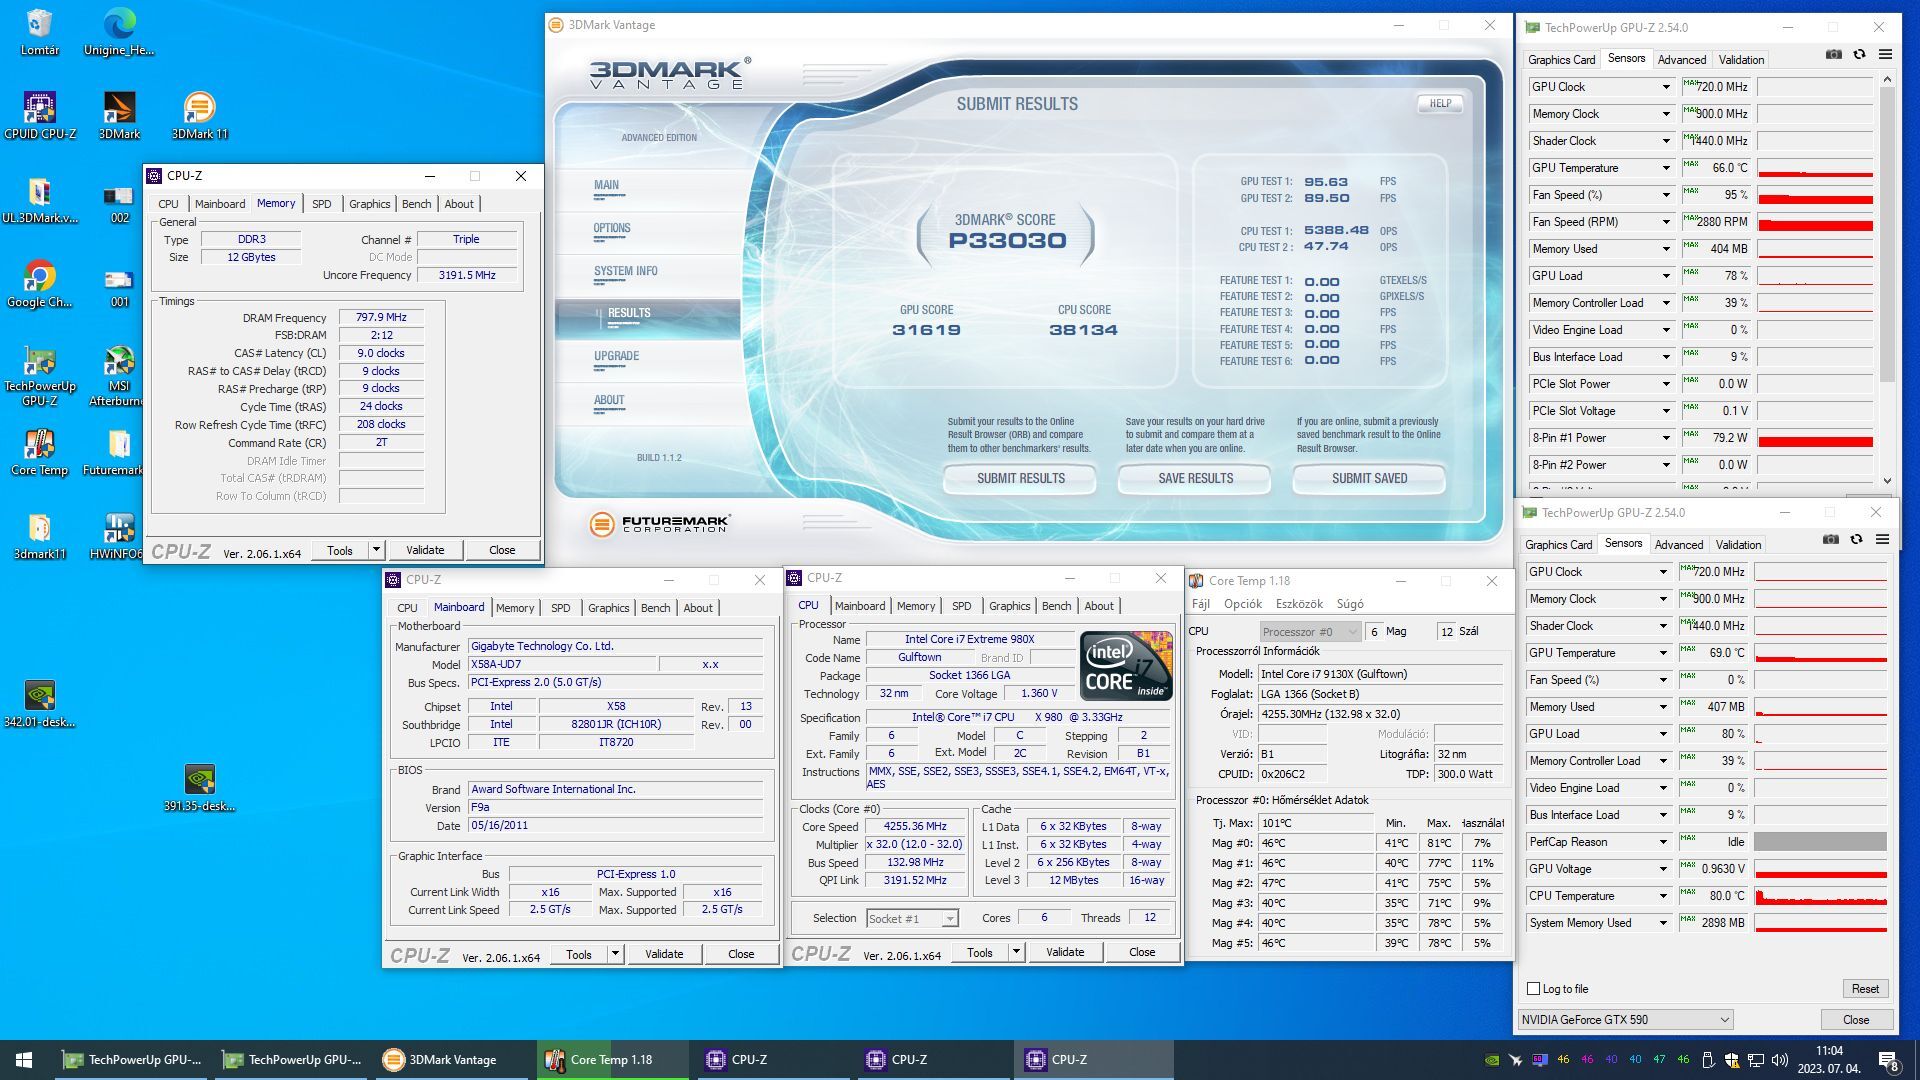
Task: Click the SAVE RESULTS button
Action: tap(1194, 478)
